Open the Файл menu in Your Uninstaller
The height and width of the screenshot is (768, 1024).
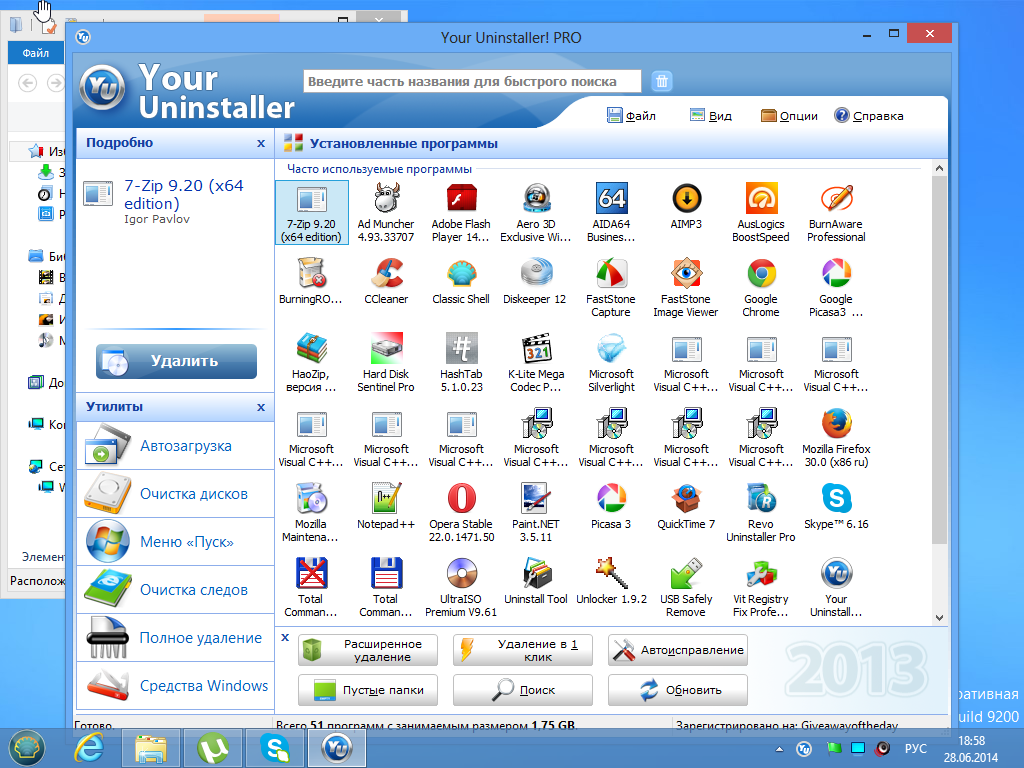(x=632, y=116)
